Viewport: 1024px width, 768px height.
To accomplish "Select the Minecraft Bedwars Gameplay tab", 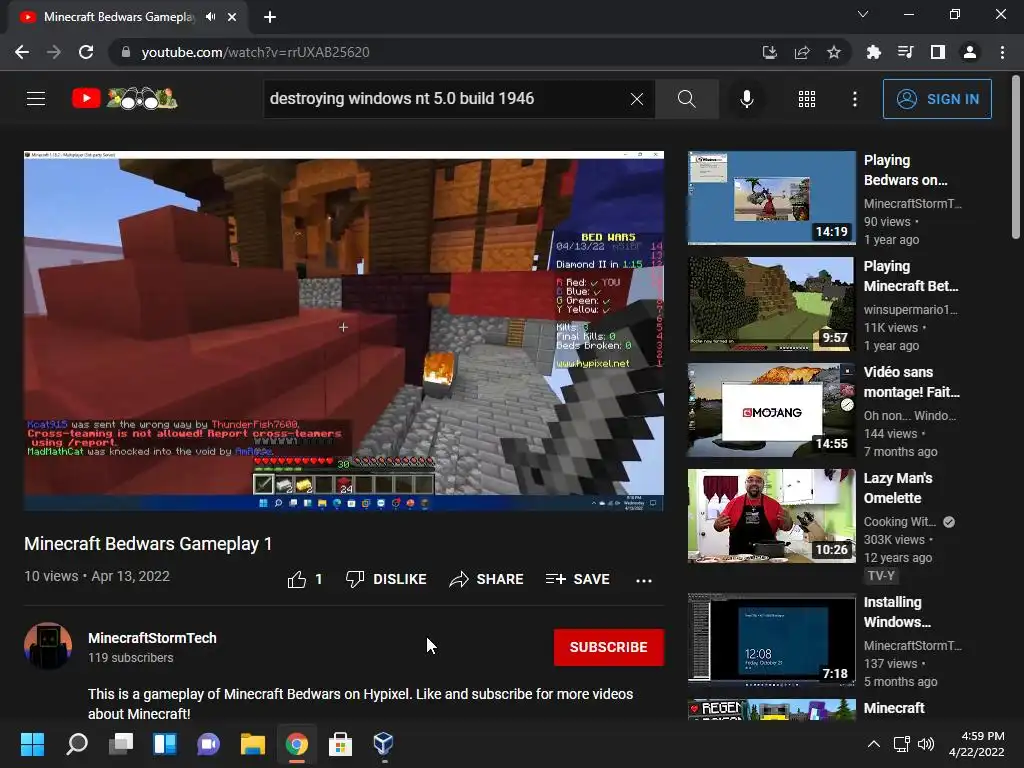I will click(x=128, y=18).
